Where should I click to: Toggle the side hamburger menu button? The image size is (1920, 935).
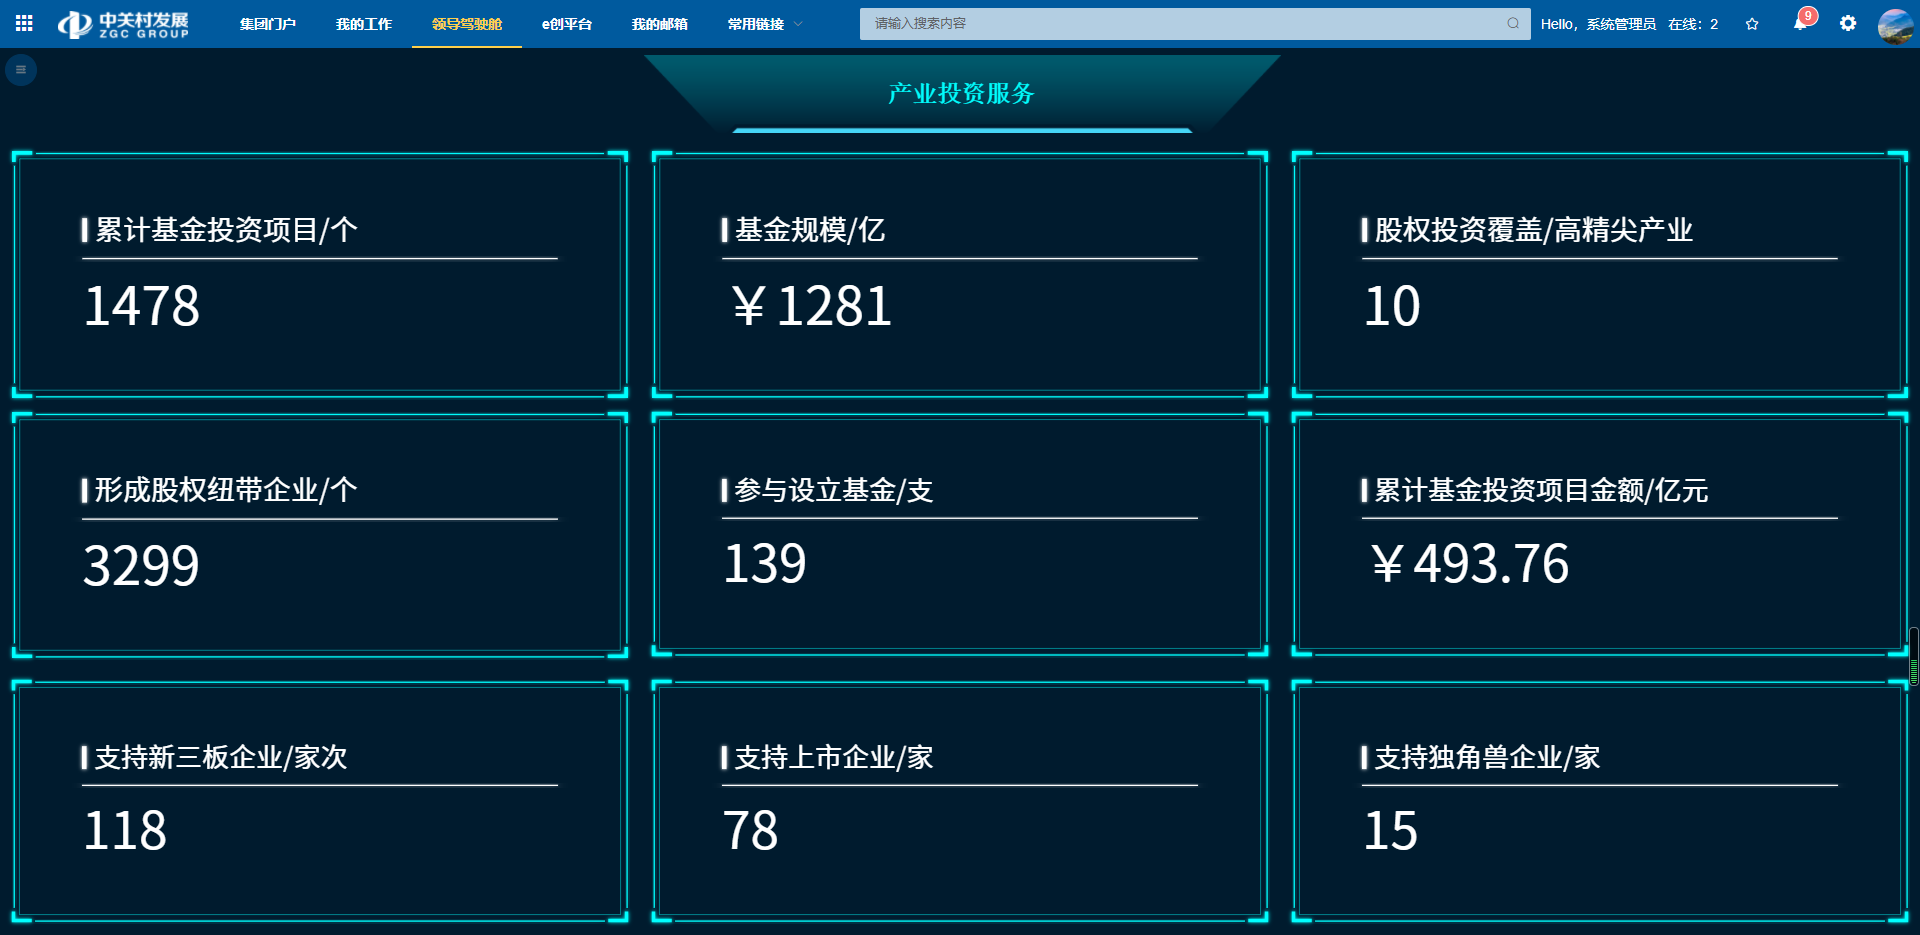(x=21, y=70)
